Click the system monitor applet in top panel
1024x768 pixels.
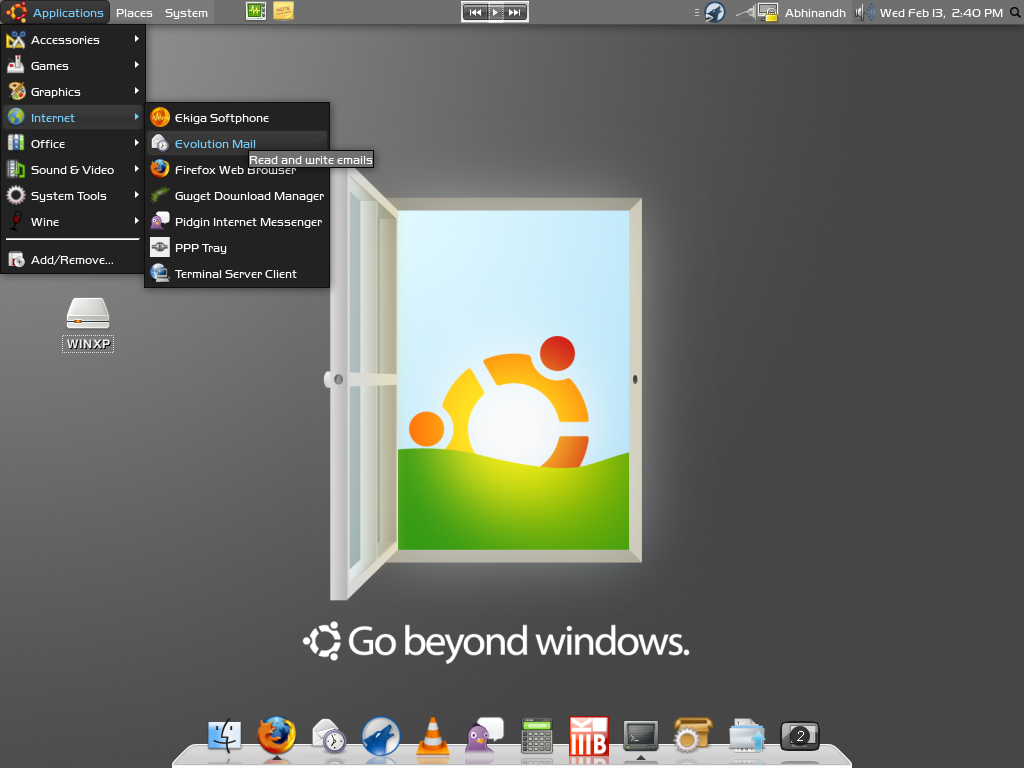pyautogui.click(x=255, y=12)
